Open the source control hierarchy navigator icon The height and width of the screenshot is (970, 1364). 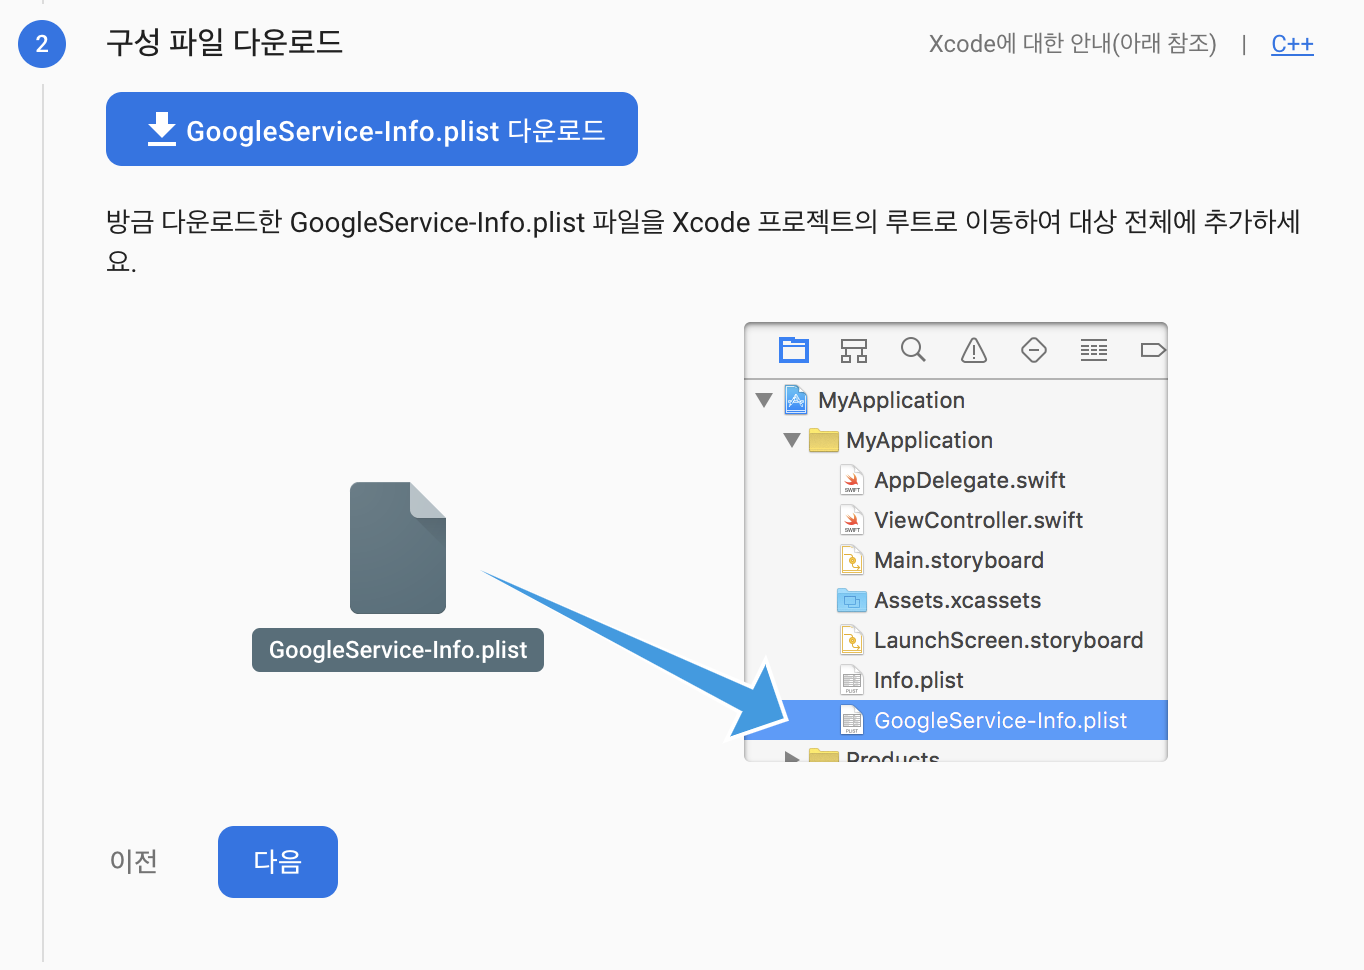click(x=854, y=350)
